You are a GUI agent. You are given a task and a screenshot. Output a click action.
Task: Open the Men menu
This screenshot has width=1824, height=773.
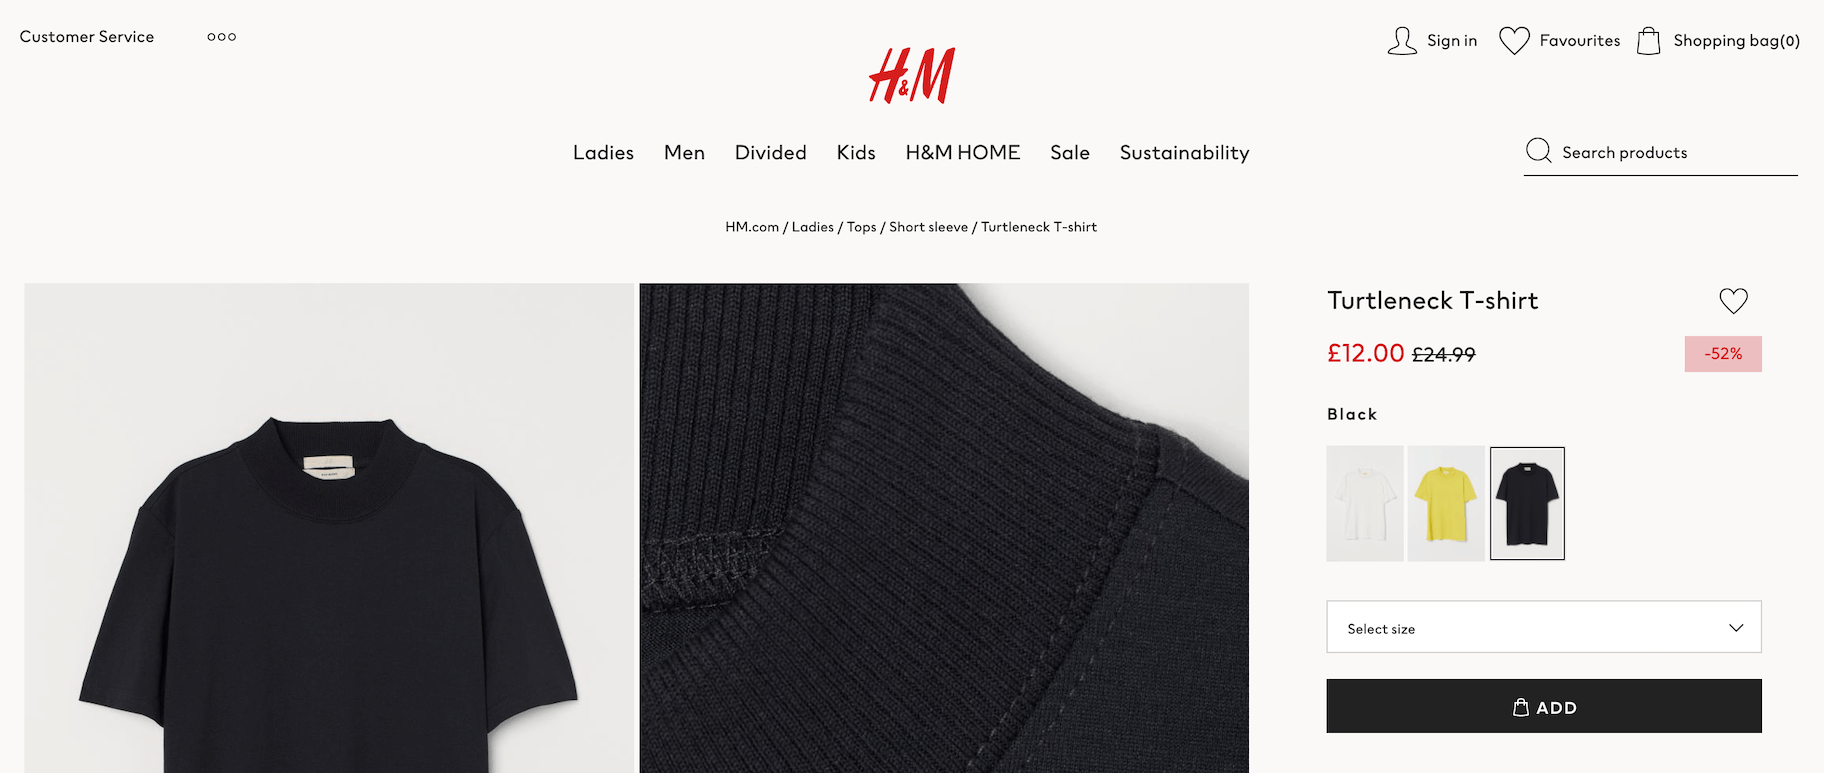click(x=684, y=153)
